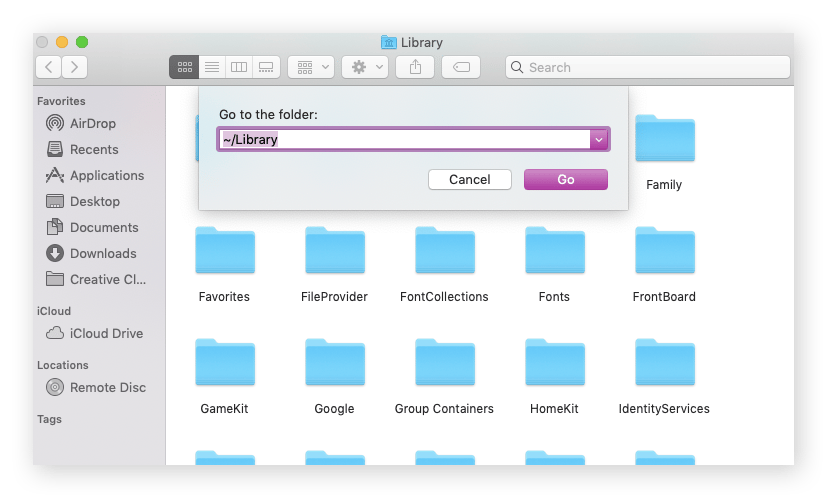Viewport: 827px width, 498px height.
Task: Select the Google folder
Action: tap(334, 377)
